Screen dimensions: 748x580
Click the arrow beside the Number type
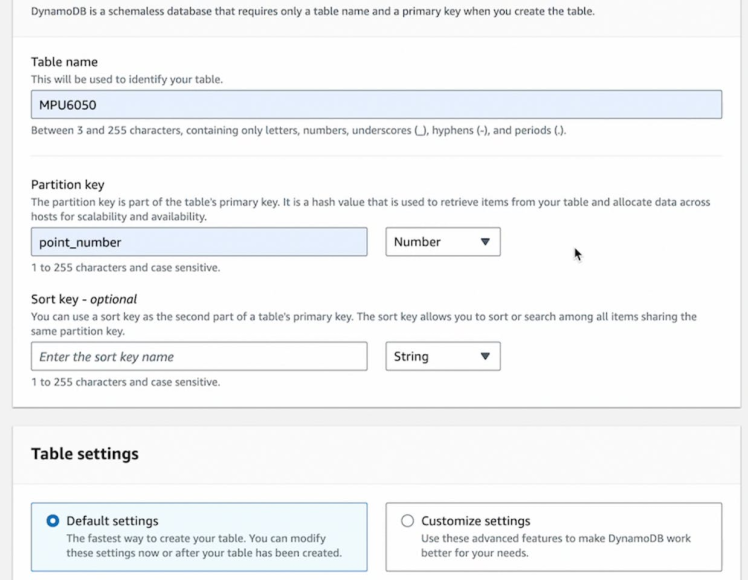(485, 242)
